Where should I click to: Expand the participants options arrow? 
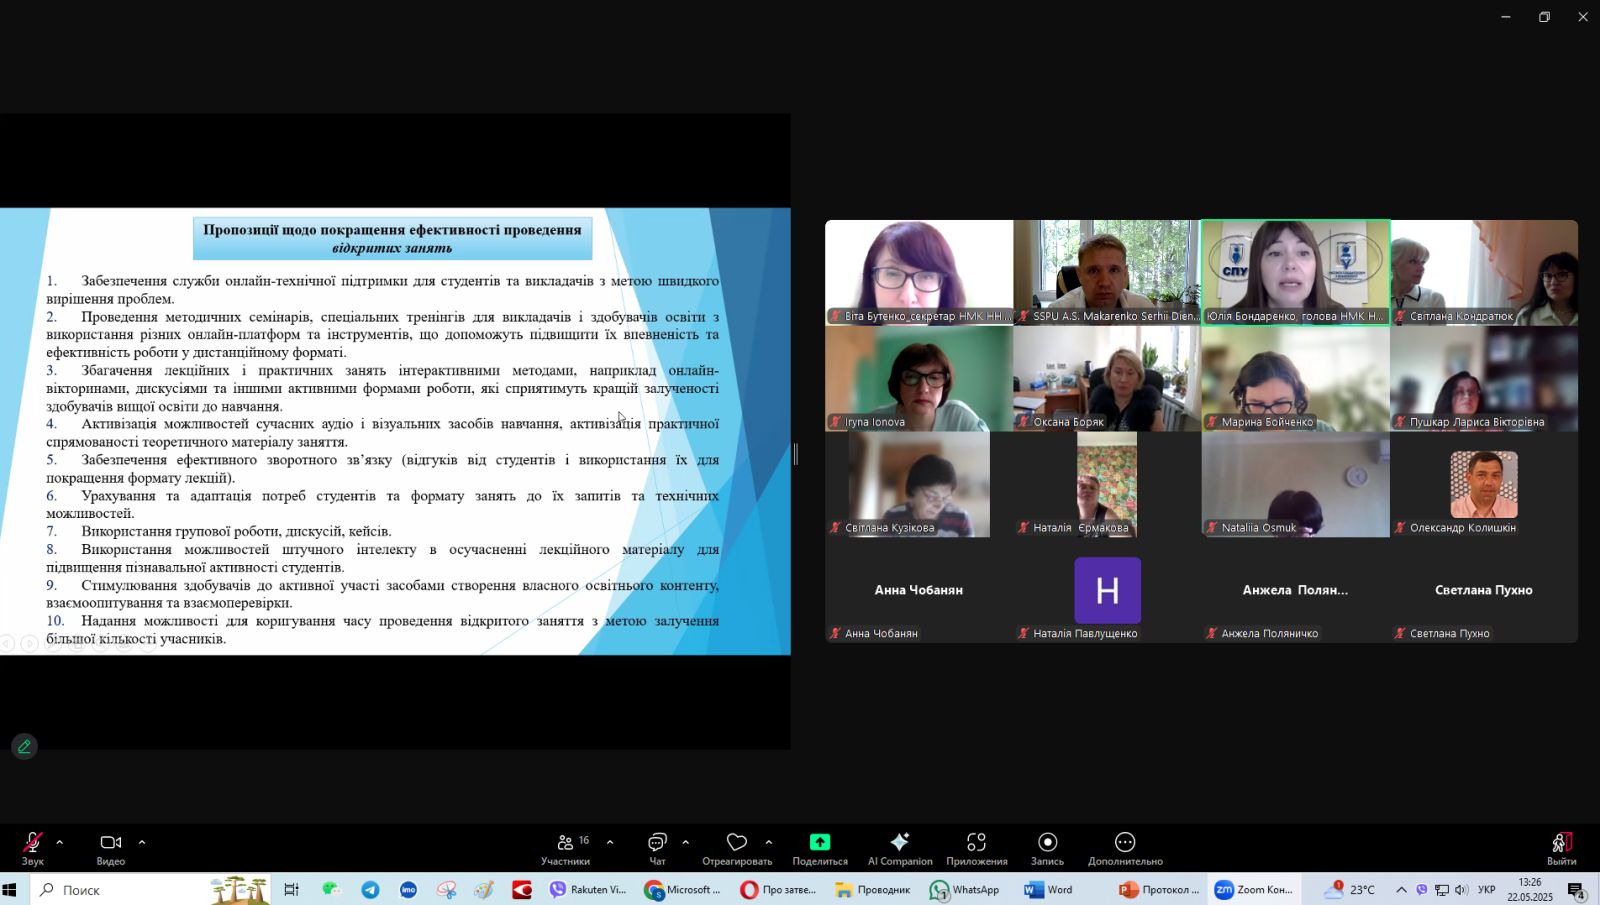610,842
